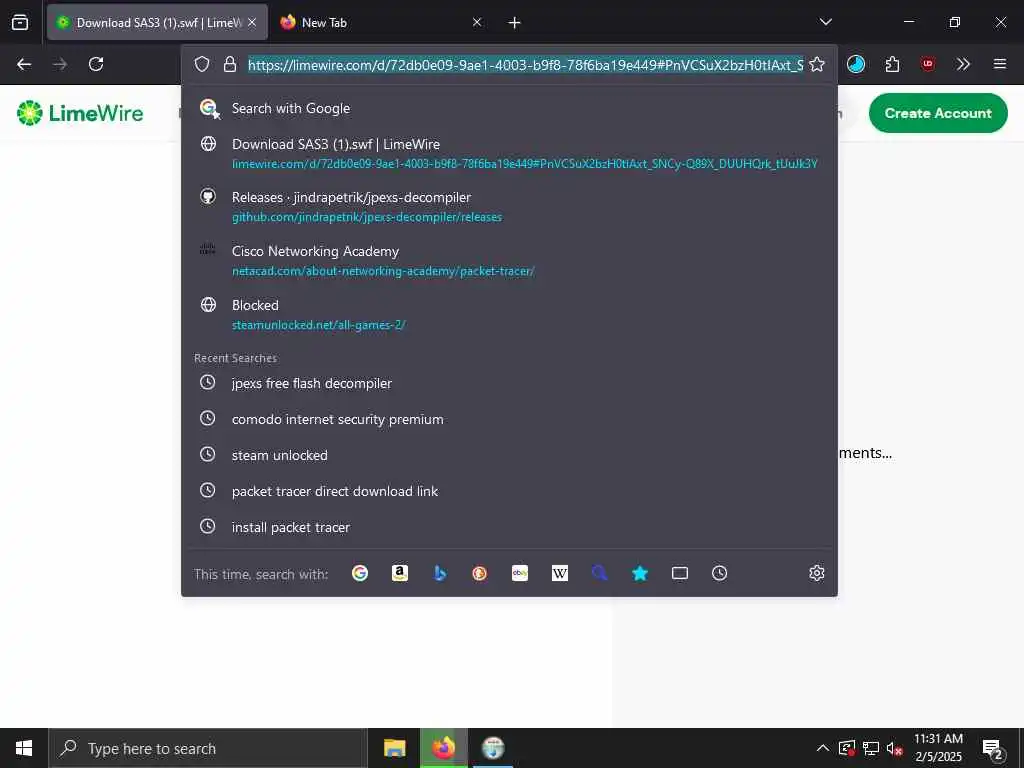Bookmark this page with the star
This screenshot has height=768, width=1024.
pyautogui.click(x=816, y=64)
